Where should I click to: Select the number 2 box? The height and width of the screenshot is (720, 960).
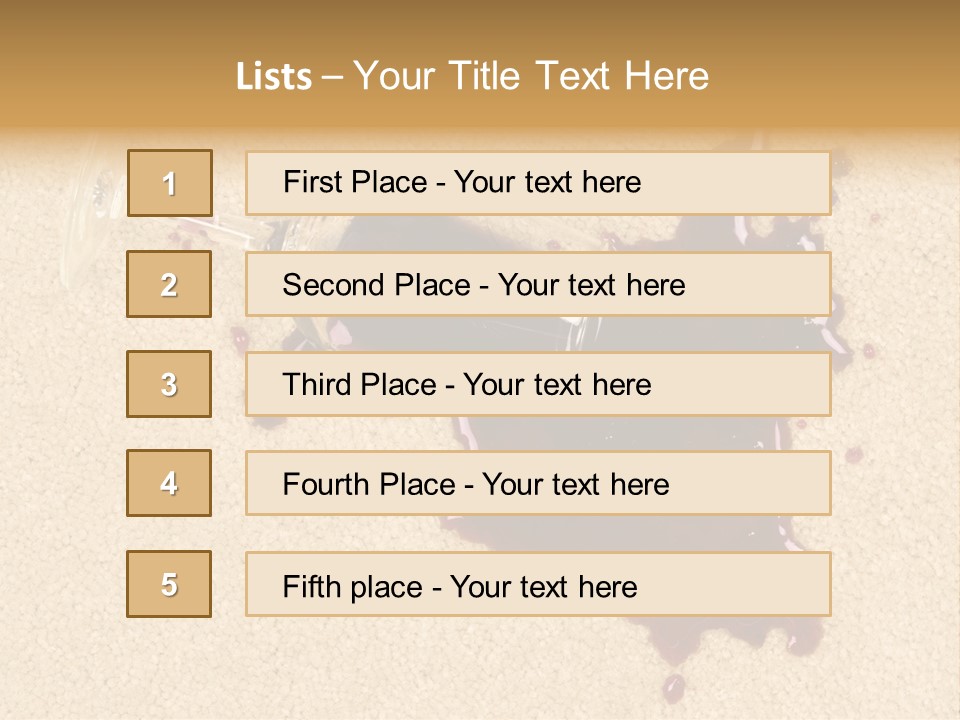169,284
